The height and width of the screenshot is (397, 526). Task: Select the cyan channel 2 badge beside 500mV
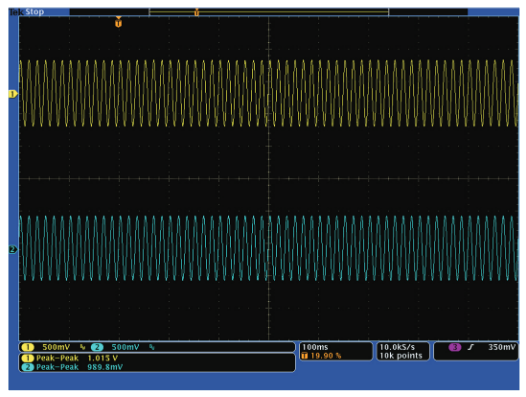point(97,347)
